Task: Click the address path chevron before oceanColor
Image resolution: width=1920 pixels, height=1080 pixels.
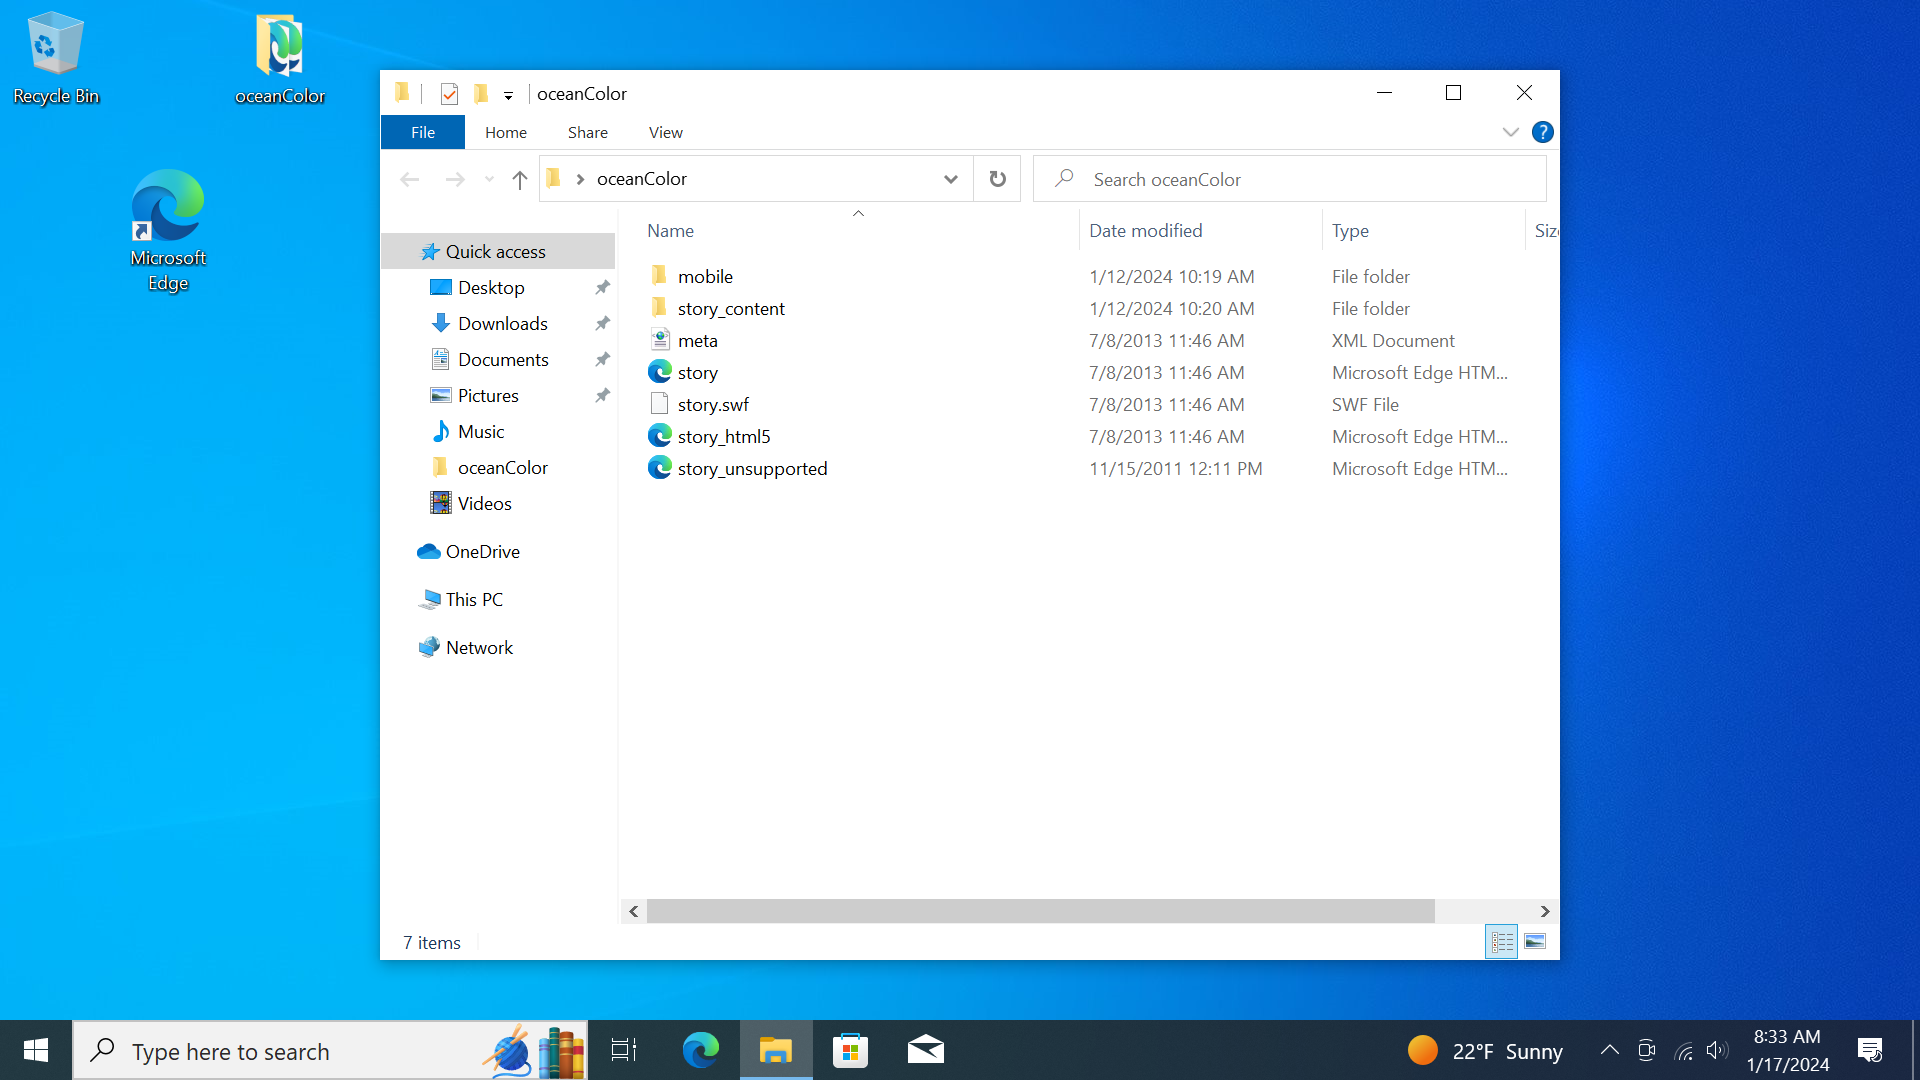Action: pos(580,180)
